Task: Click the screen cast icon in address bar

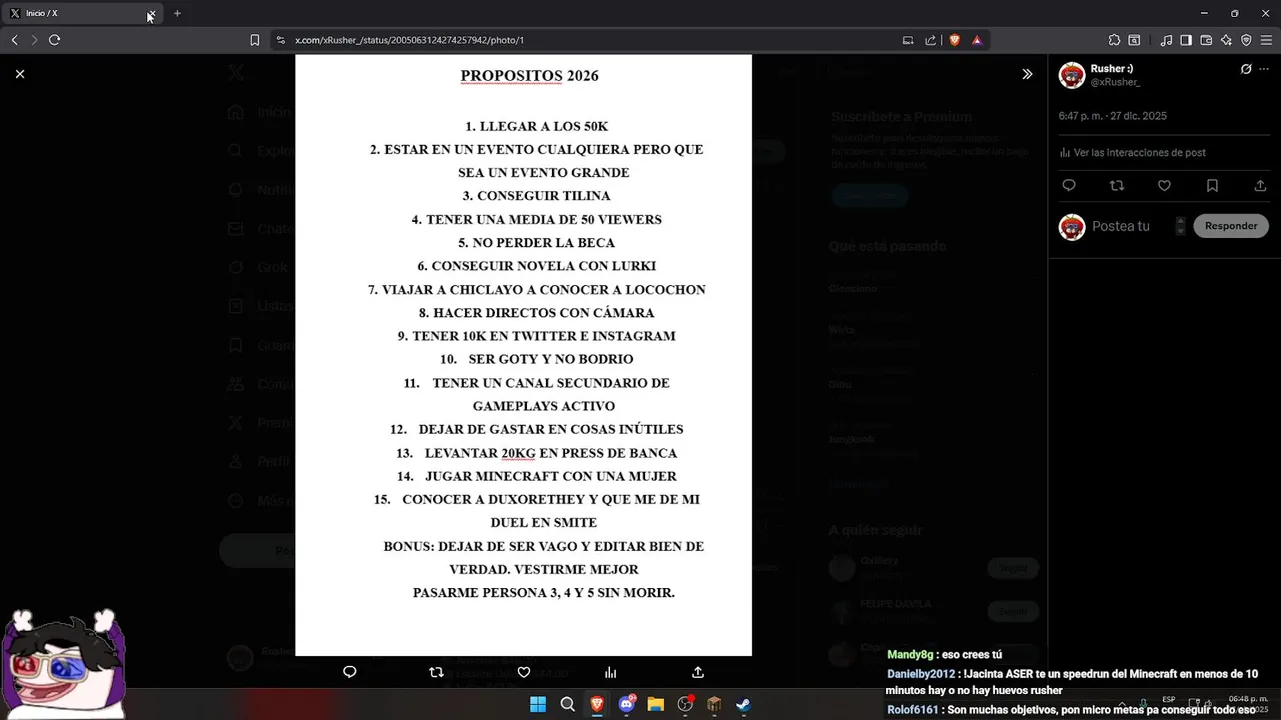Action: (908, 40)
